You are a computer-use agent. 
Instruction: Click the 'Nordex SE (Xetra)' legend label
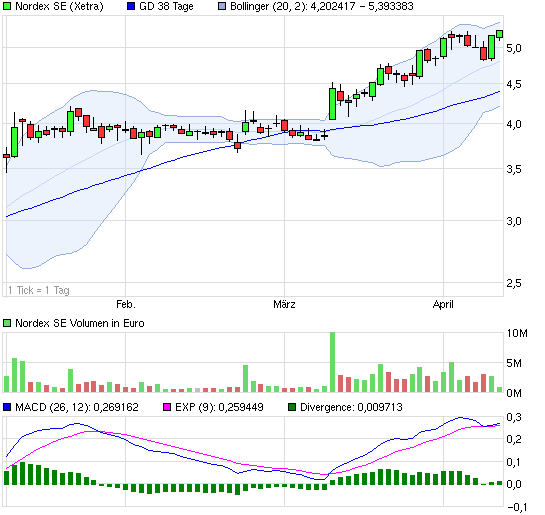click(x=59, y=6)
